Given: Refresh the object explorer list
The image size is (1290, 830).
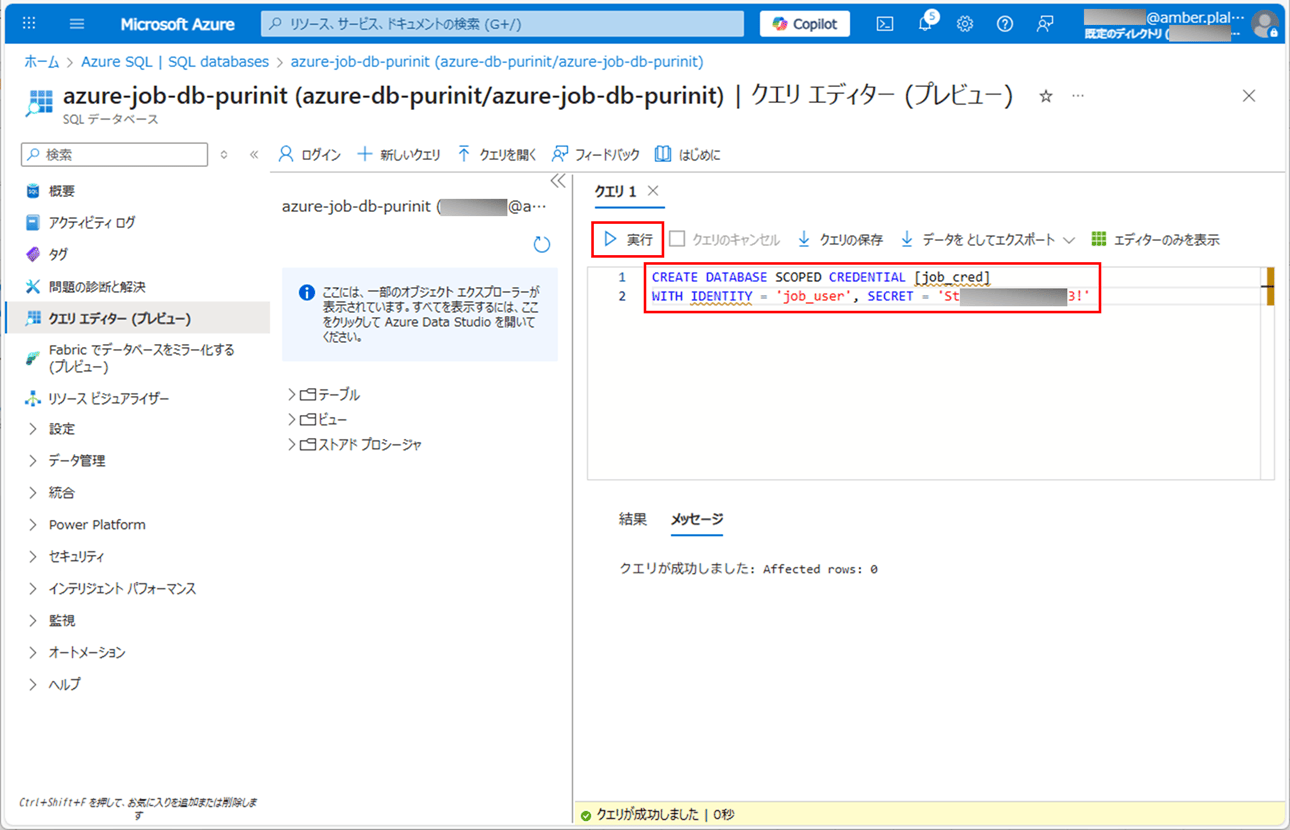Looking at the screenshot, I should tap(541, 244).
